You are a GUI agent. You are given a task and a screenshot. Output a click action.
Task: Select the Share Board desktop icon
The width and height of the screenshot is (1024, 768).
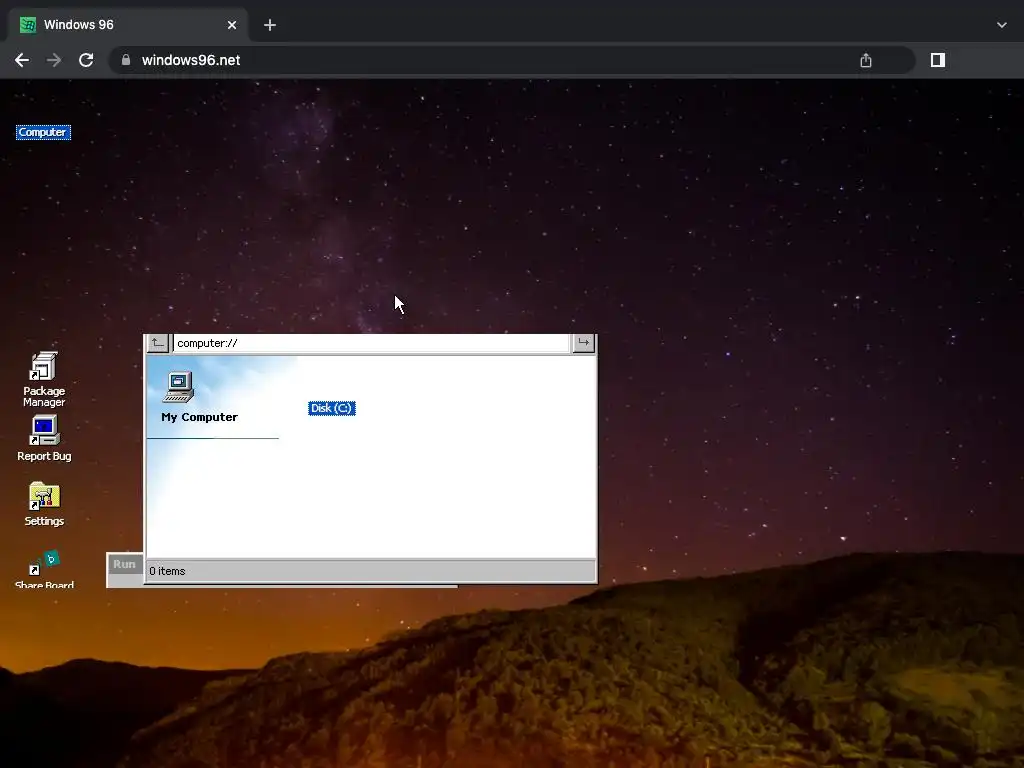(x=44, y=570)
